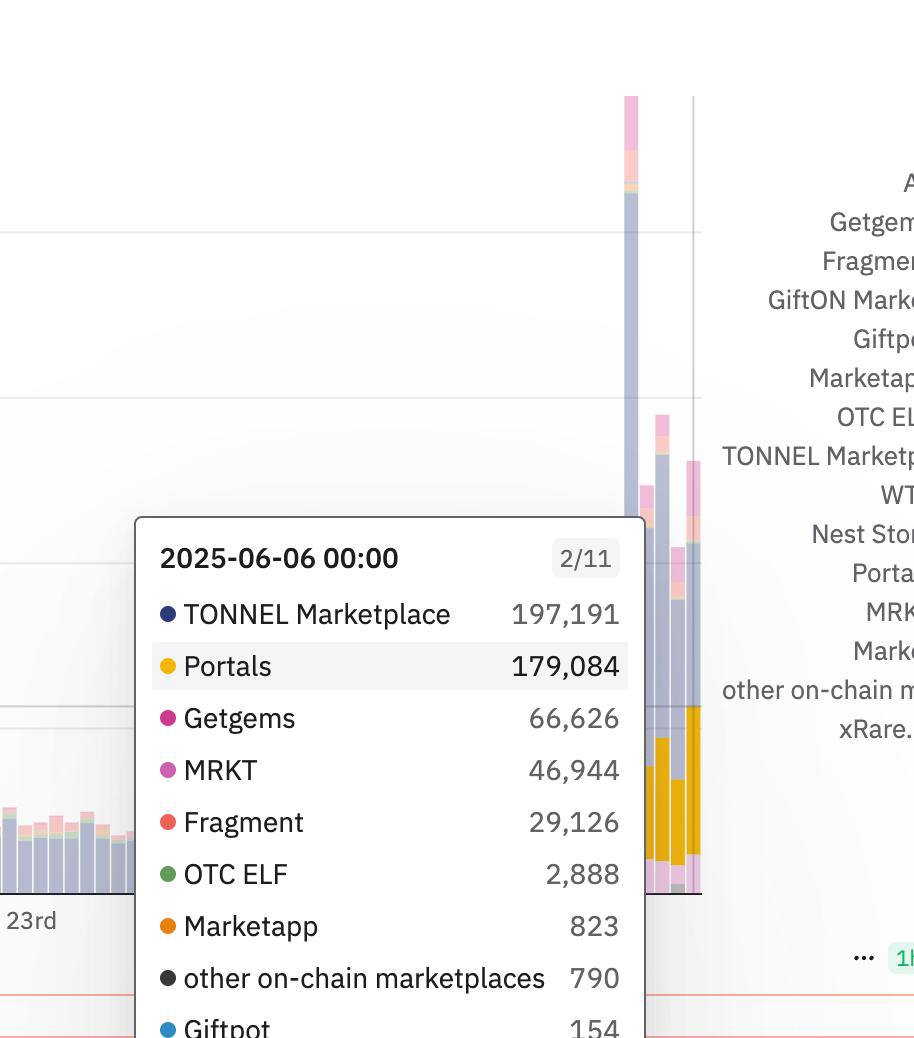Click the dark blue TONNEL Marketplace dot in tooltip
The height and width of the screenshot is (1038, 914).
(168, 614)
